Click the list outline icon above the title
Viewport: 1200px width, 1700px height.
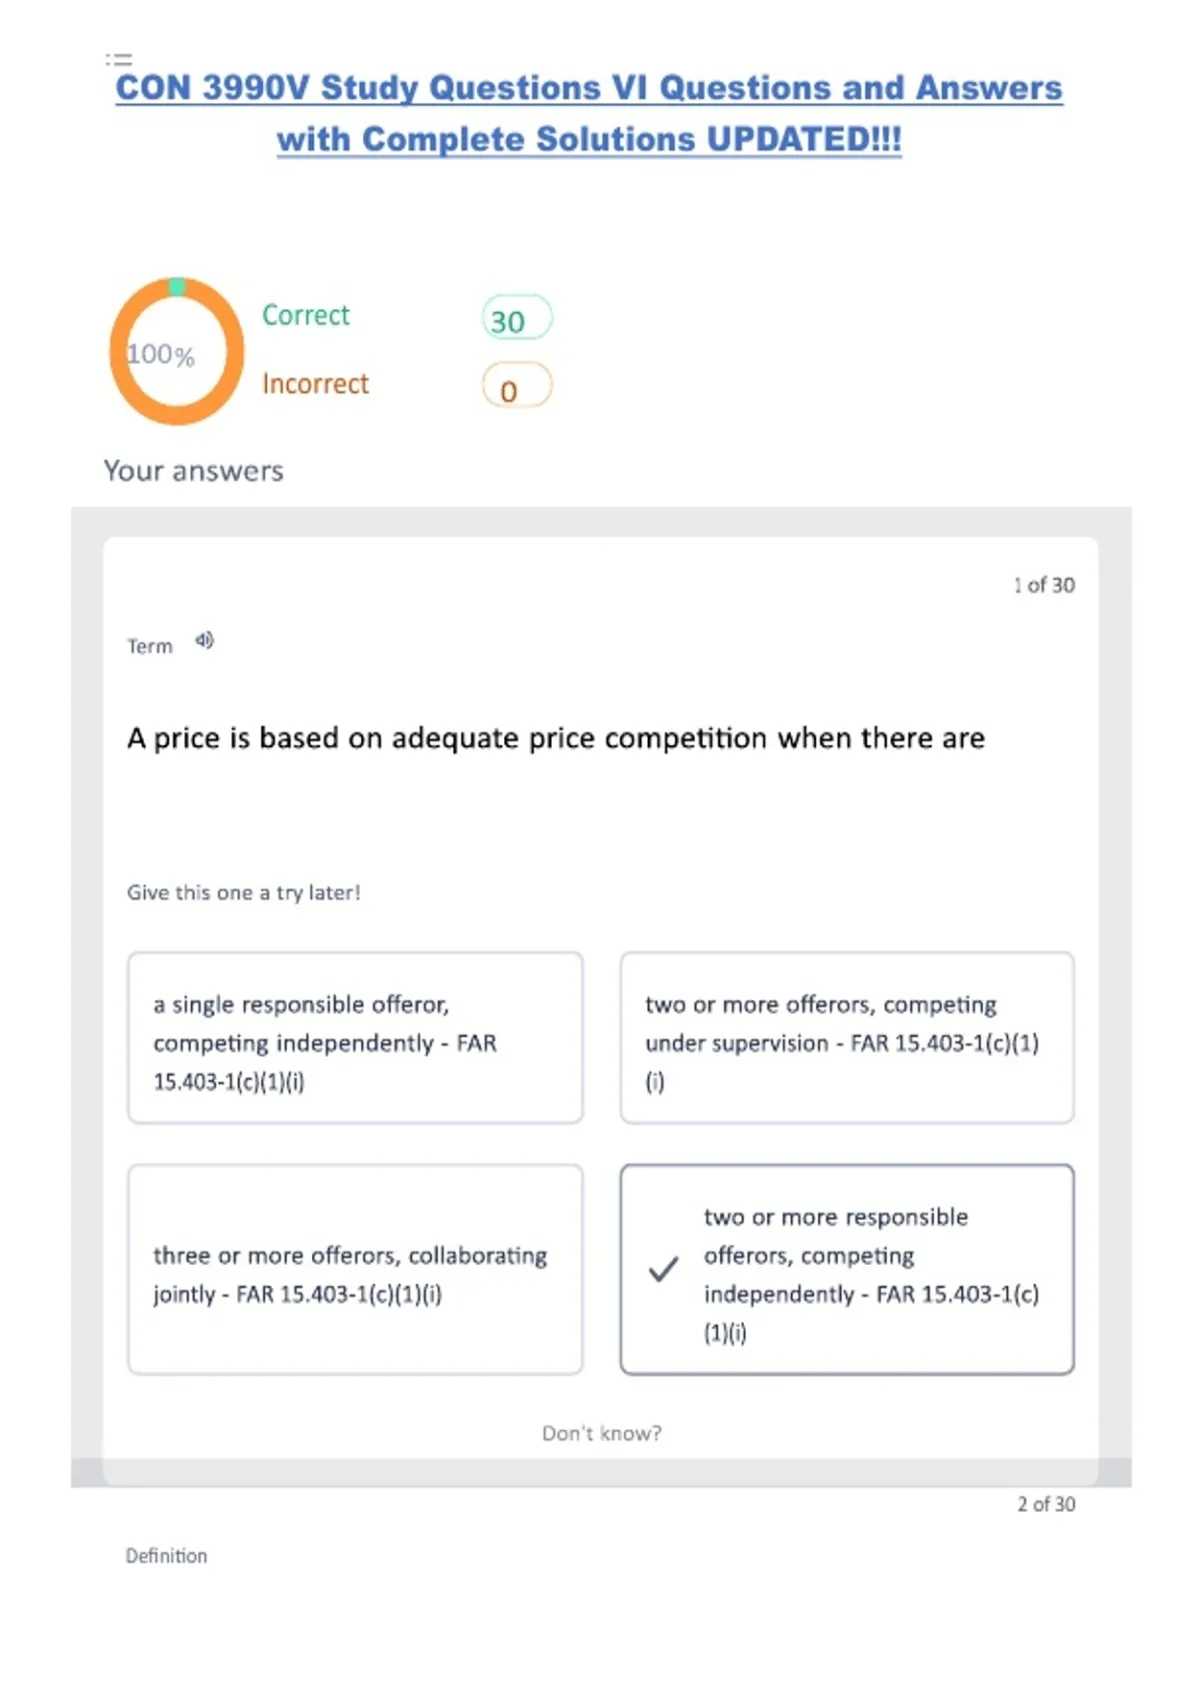[119, 59]
